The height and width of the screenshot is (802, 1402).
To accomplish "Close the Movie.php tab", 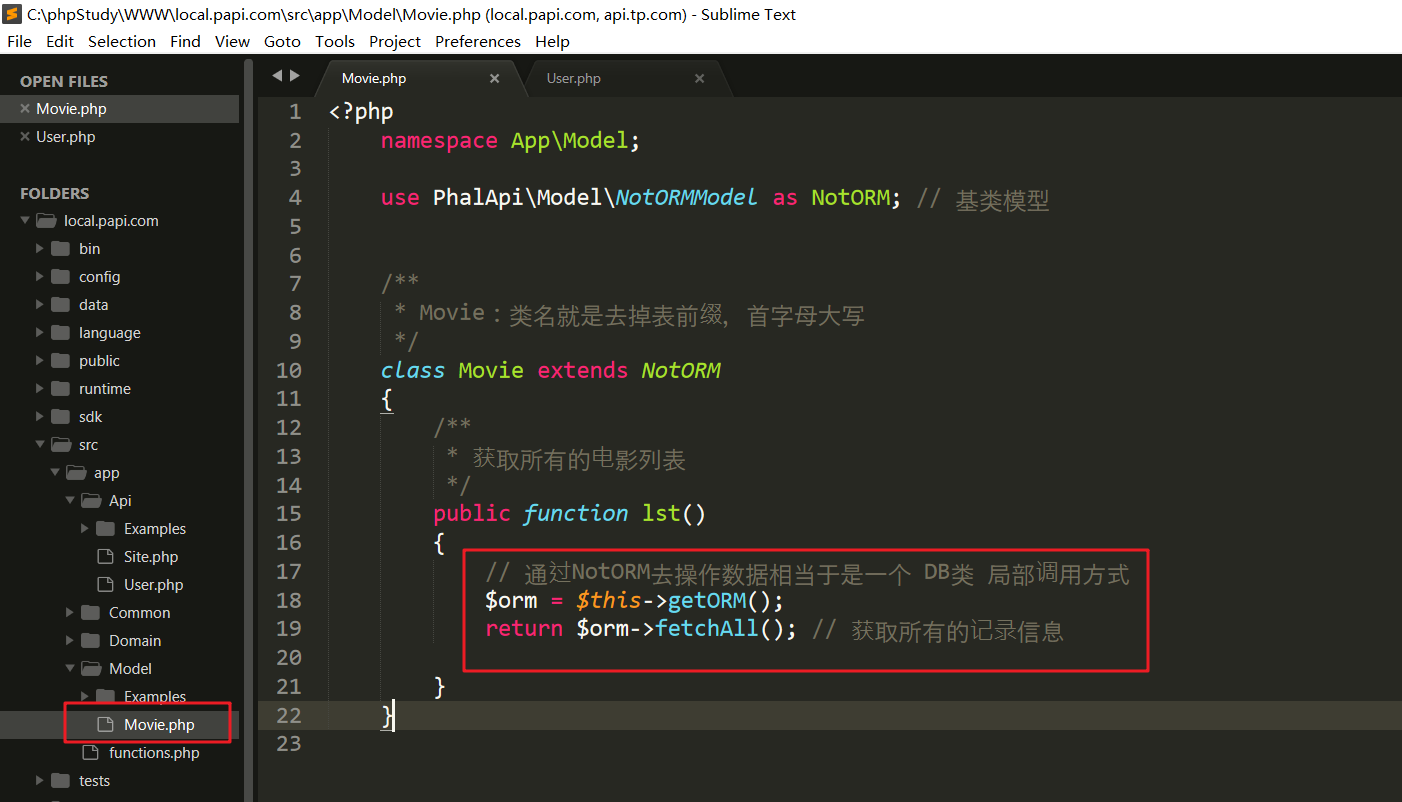I will click(494, 78).
